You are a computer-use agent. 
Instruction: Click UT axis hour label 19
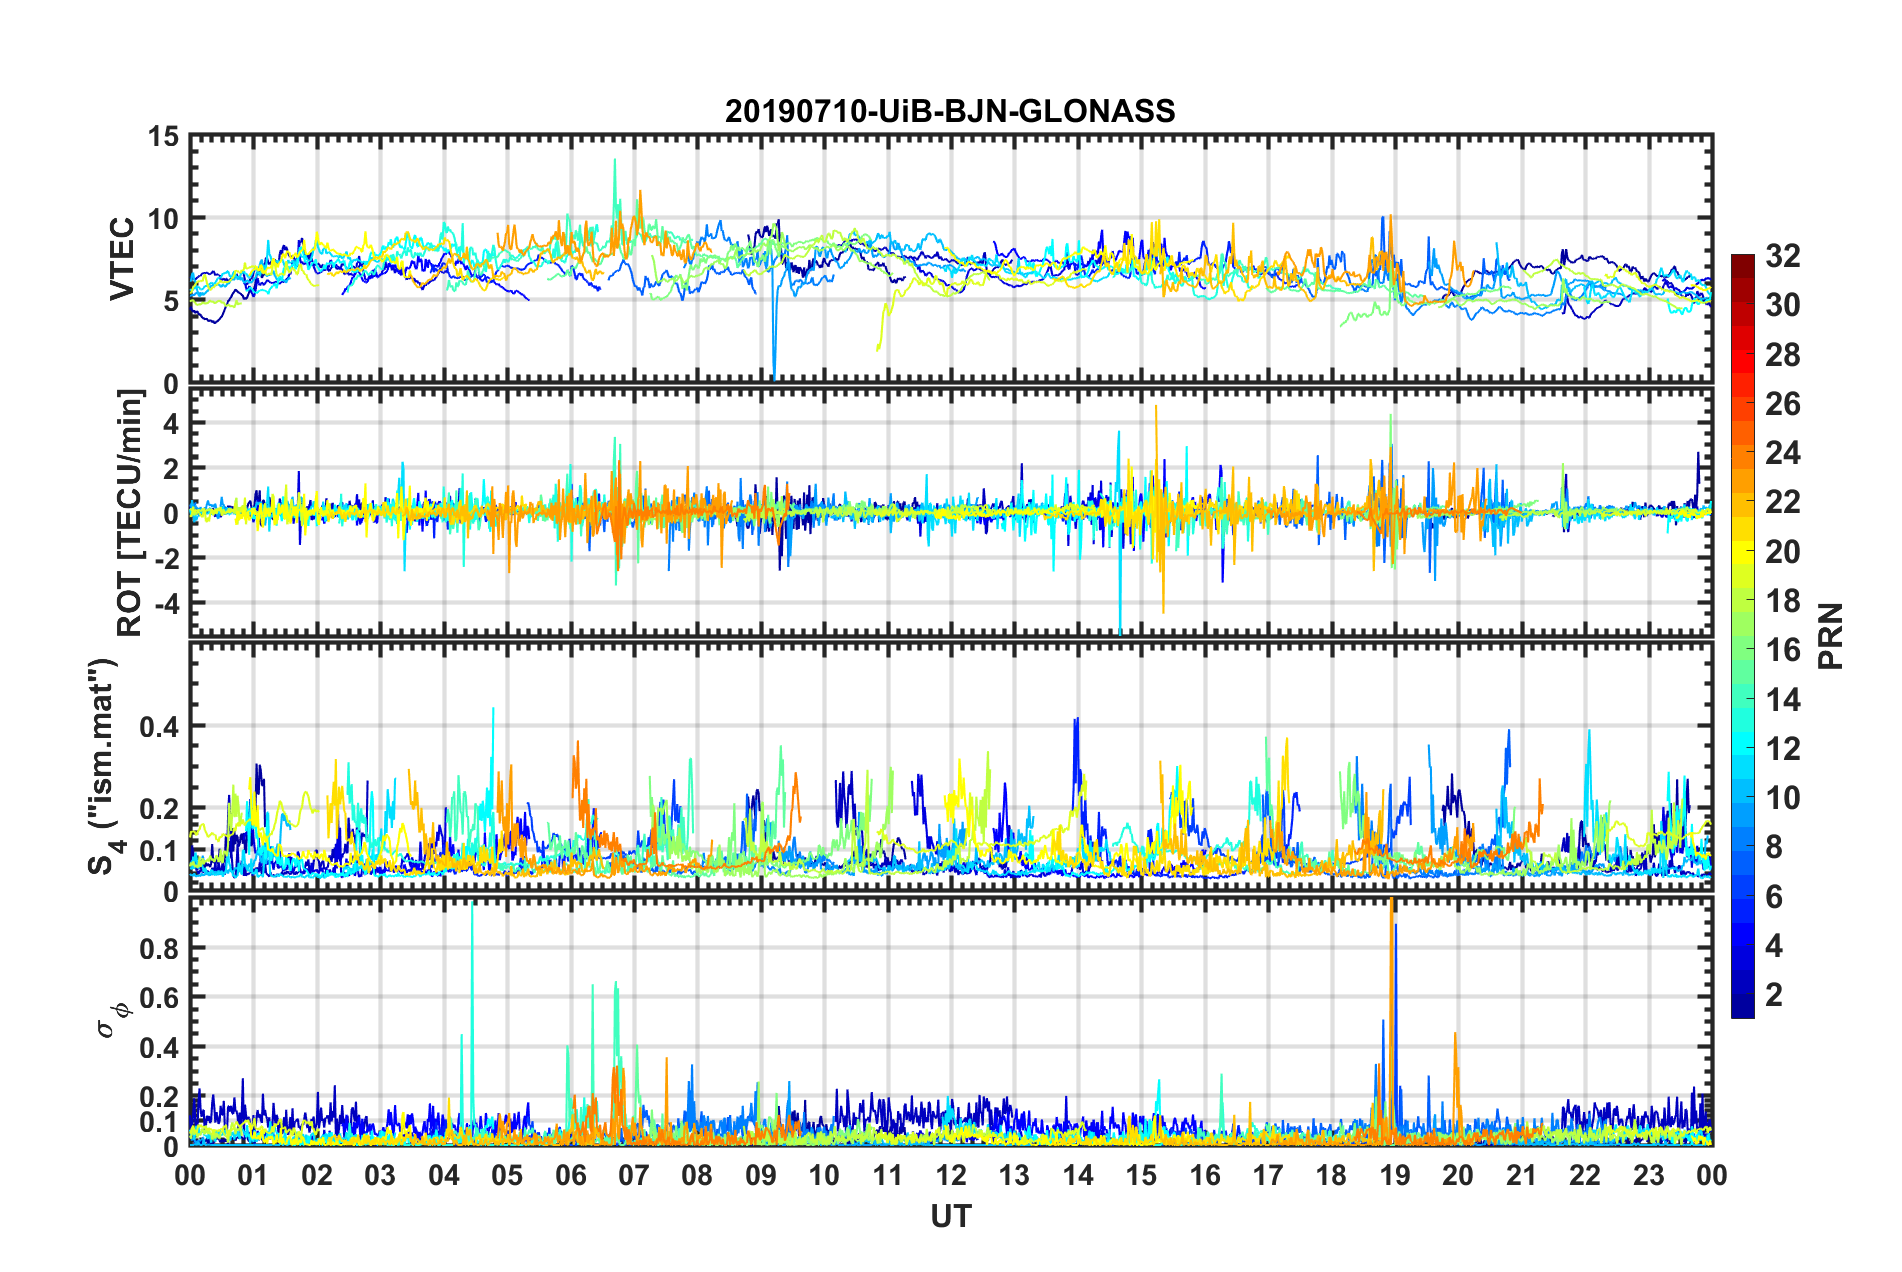click(x=1395, y=1175)
